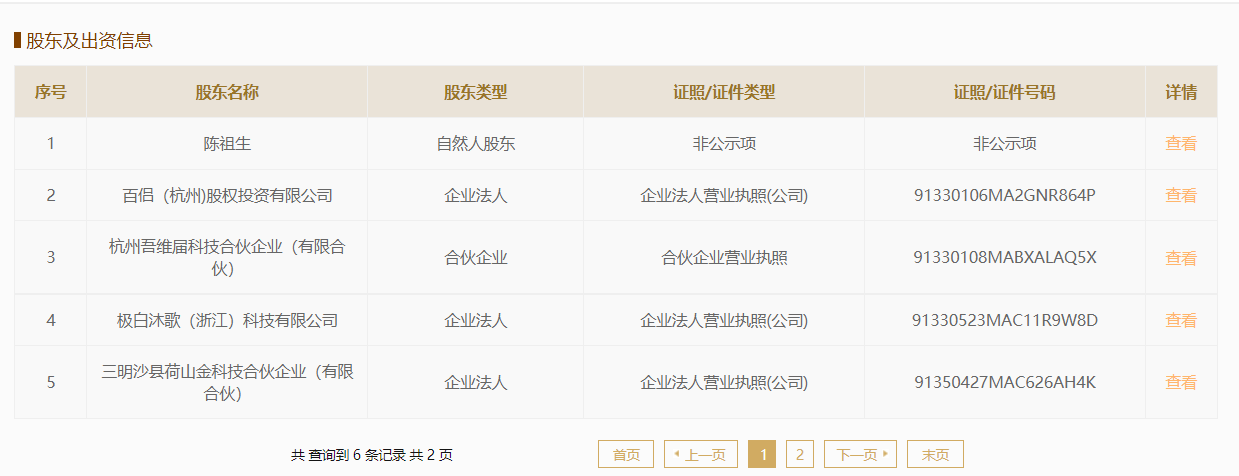Click the 自然人股东 type cell
Viewport: 1239px width, 476px height.
476,143
